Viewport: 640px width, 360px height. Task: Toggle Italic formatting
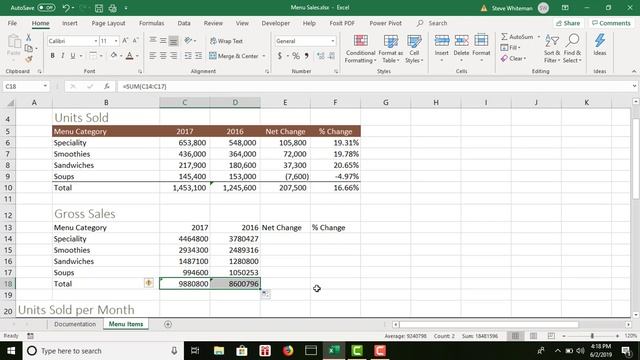pyautogui.click(x=62, y=56)
